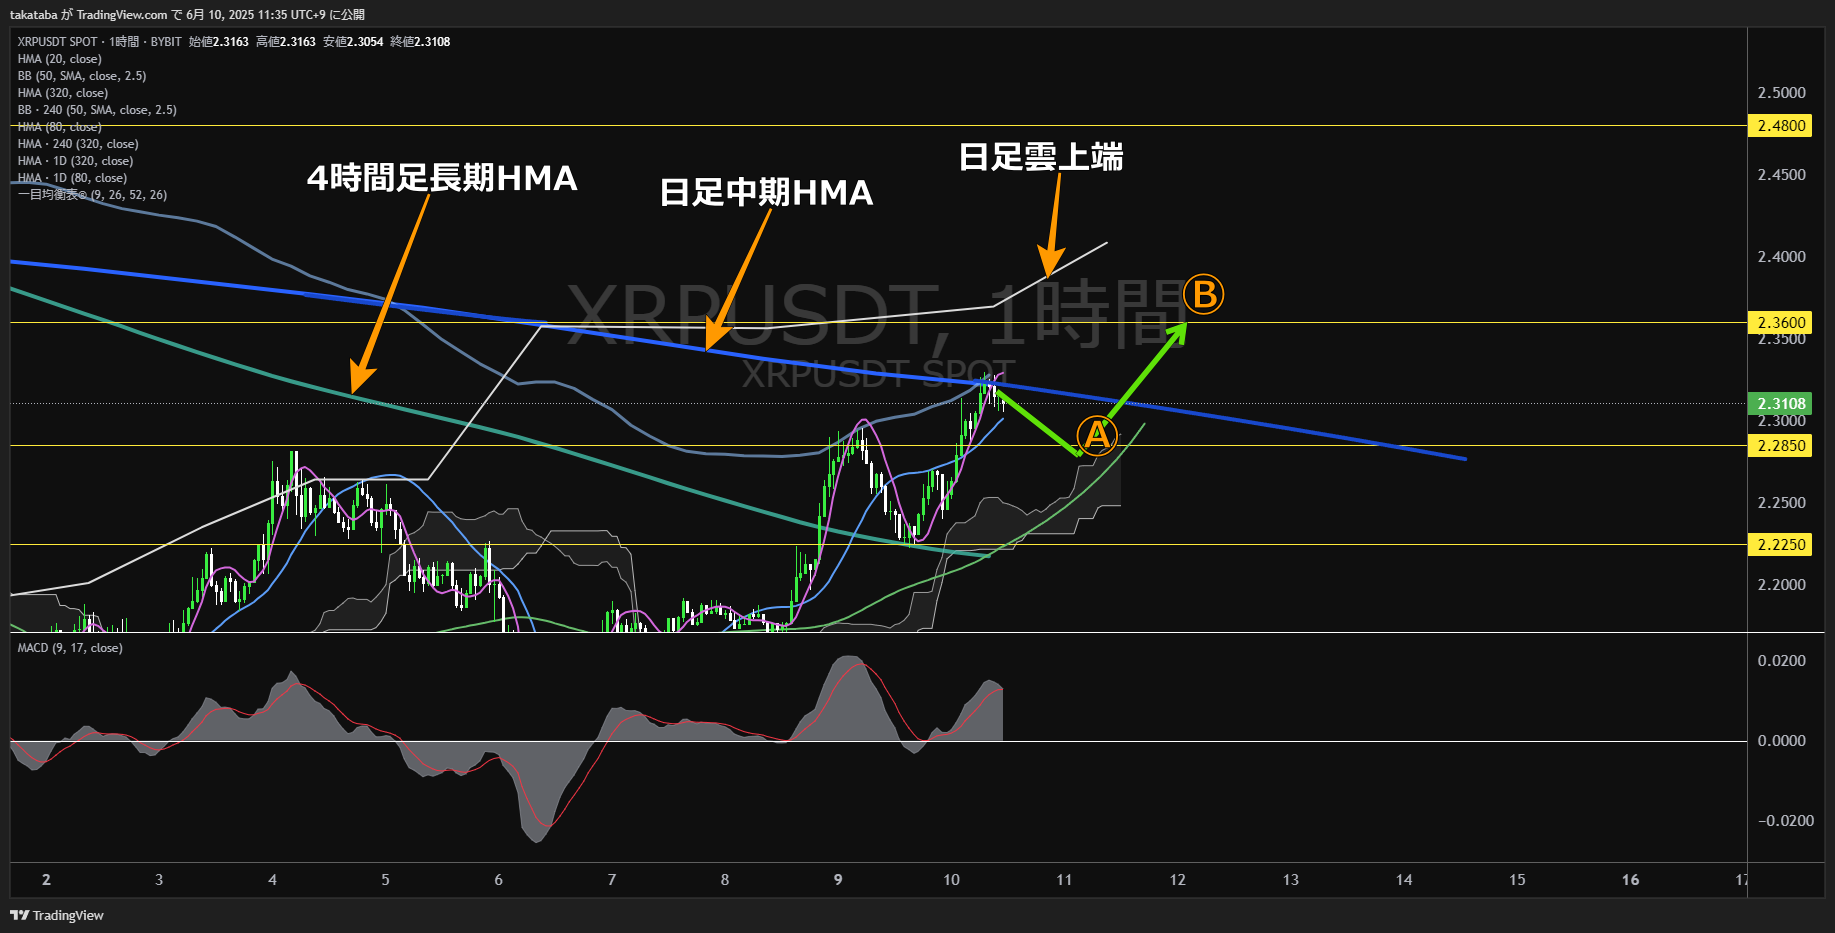
Task: Select the BB (50, SMA, close, 2.5) legend
Action: [x=82, y=76]
